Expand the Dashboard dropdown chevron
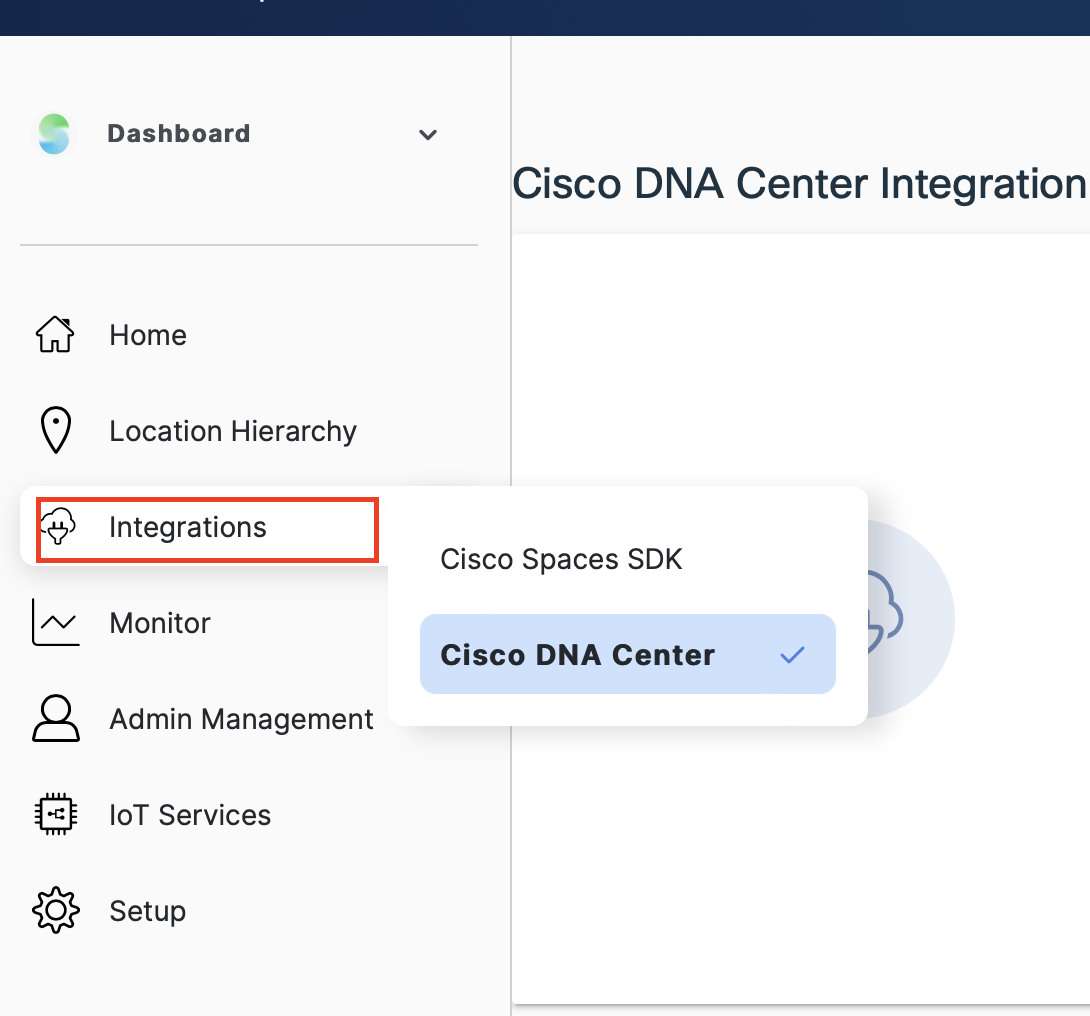Image resolution: width=1090 pixels, height=1016 pixels. click(x=428, y=135)
